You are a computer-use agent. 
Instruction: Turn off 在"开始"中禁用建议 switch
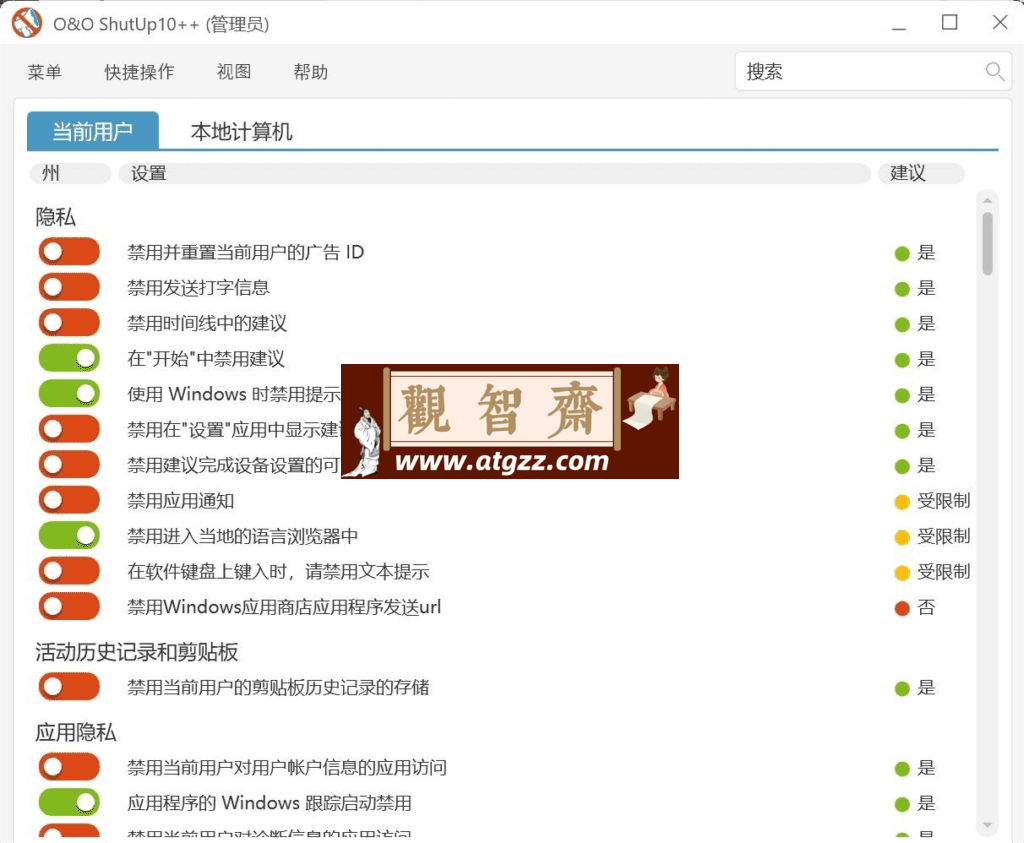pyautogui.click(x=69, y=358)
